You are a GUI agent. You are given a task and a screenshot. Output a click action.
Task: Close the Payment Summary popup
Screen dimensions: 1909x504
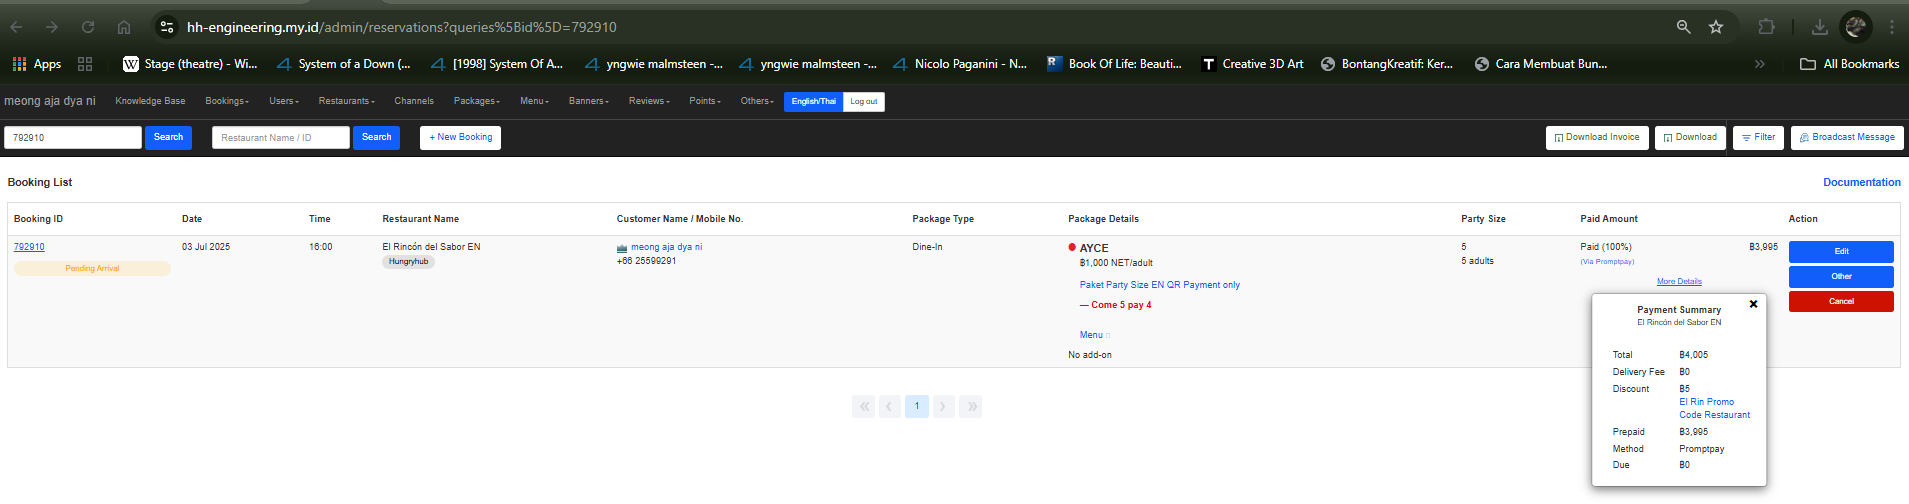(1753, 304)
